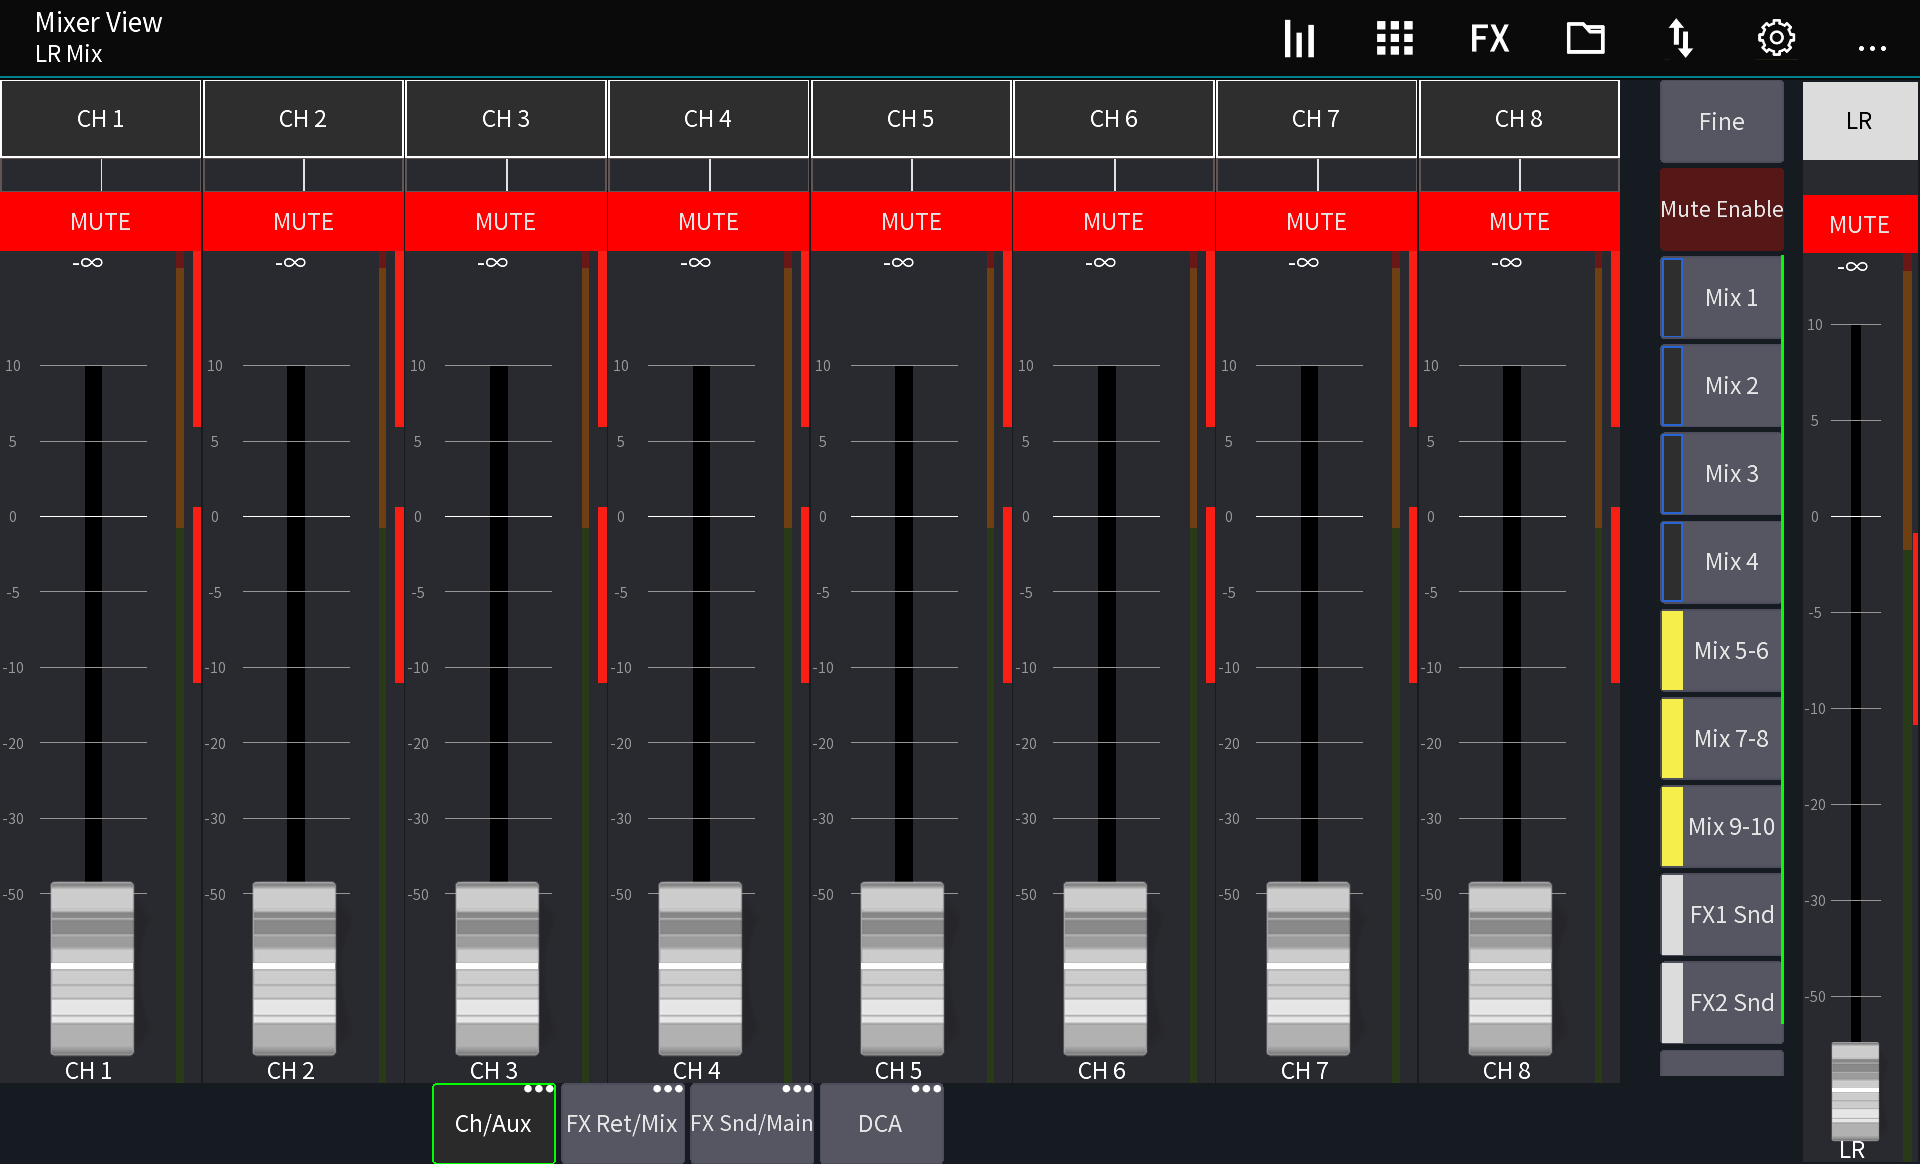Mute channel CH 3
1920x1164 pixels.
(x=506, y=221)
